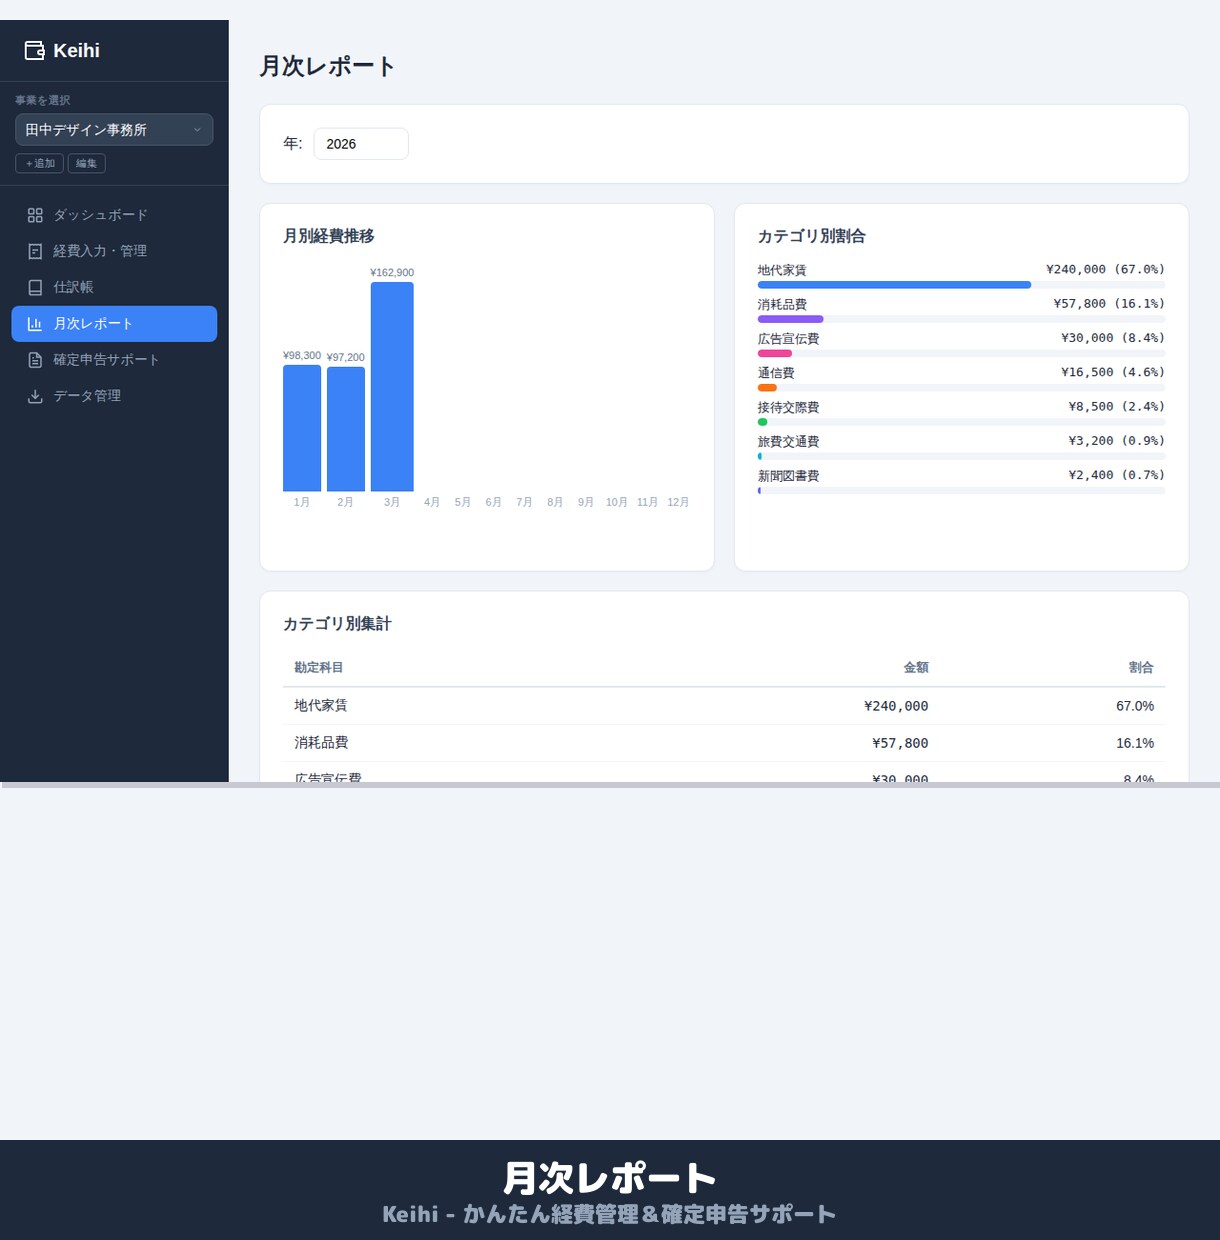The height and width of the screenshot is (1240, 1220).
Task: Click the year input showing 2026
Action: tap(361, 144)
